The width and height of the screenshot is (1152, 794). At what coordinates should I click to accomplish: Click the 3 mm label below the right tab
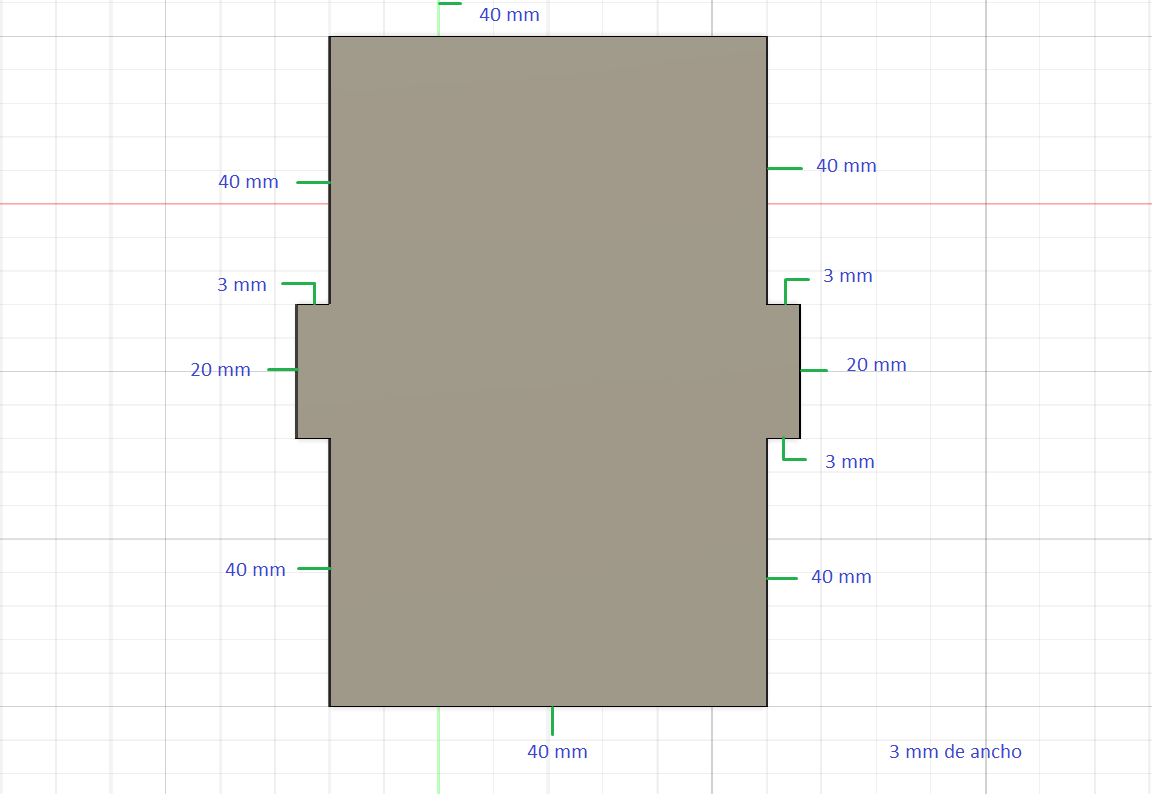[850, 461]
